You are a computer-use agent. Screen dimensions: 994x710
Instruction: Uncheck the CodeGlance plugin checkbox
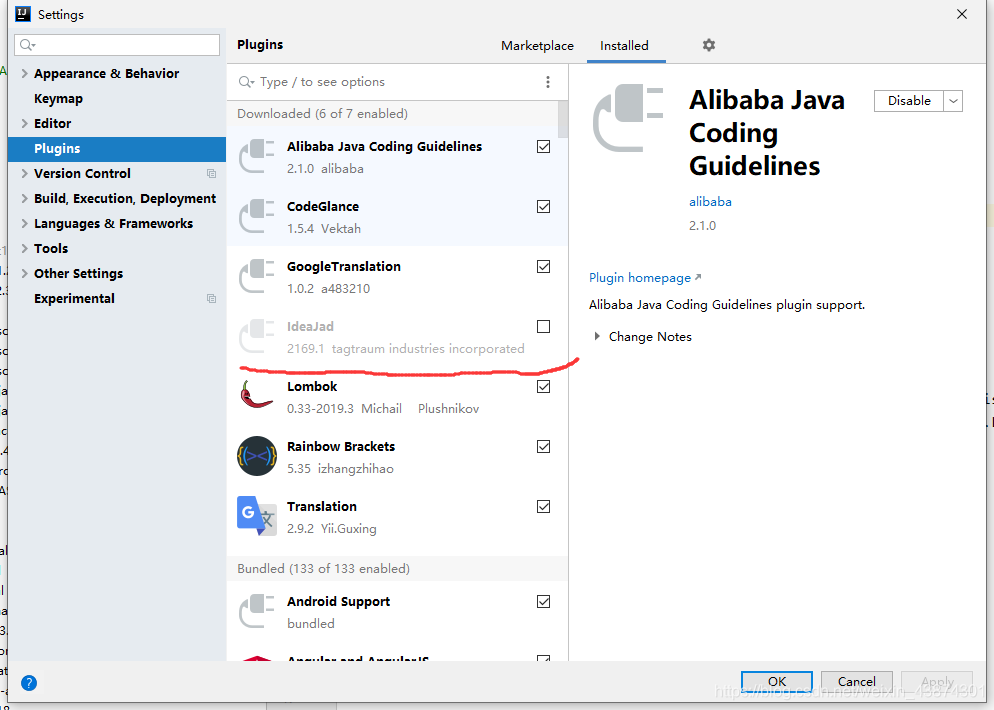point(543,207)
